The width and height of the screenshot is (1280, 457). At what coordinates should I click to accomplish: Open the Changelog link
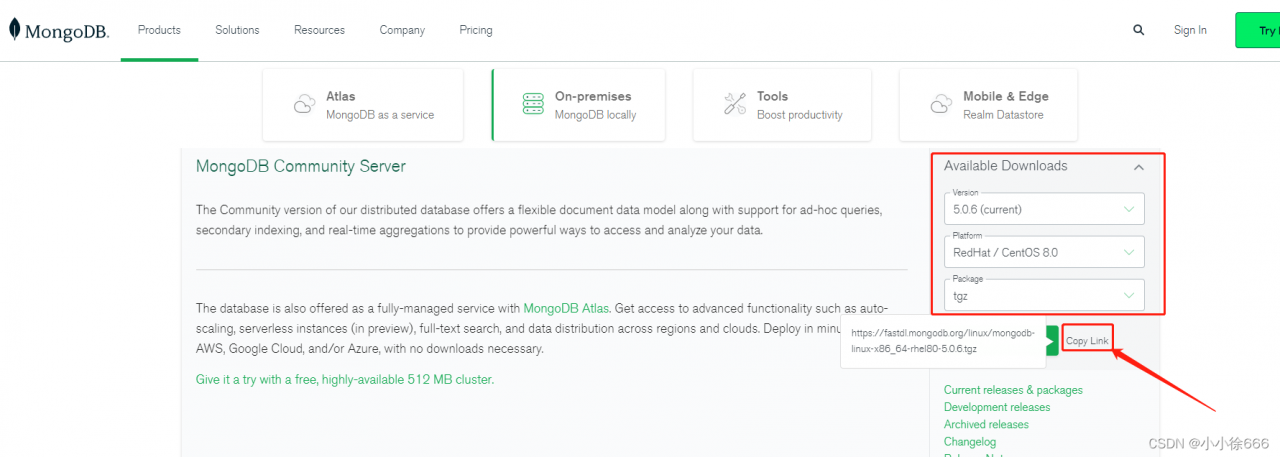click(970, 441)
